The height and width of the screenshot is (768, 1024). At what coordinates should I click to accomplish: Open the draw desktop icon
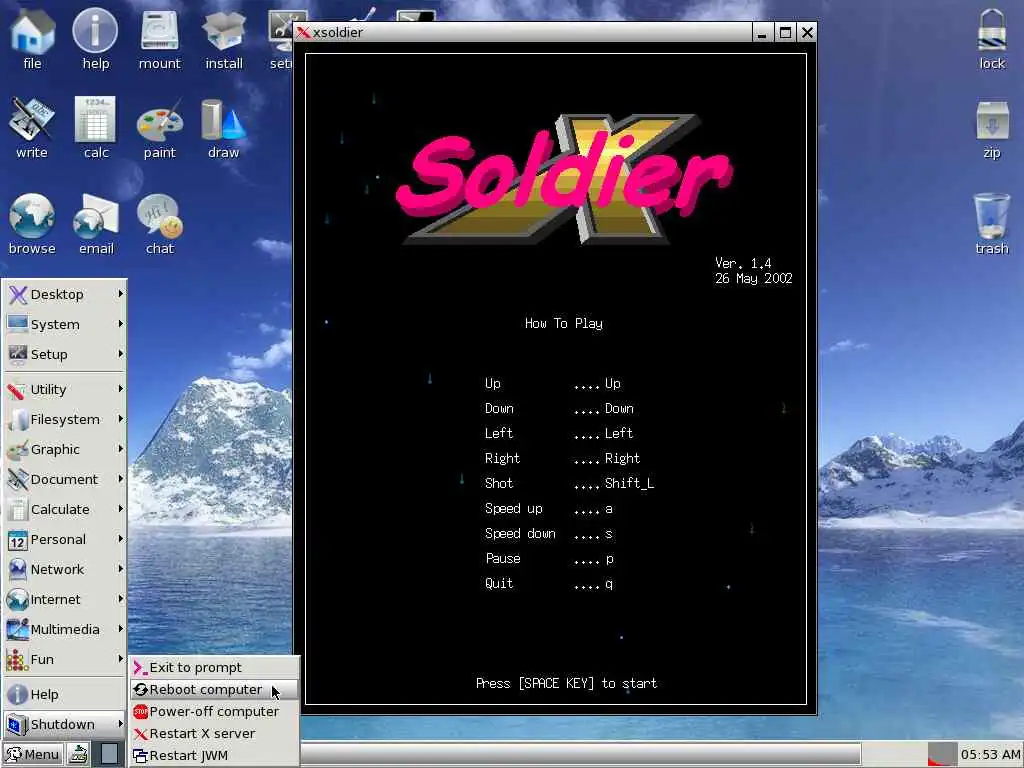tap(224, 128)
